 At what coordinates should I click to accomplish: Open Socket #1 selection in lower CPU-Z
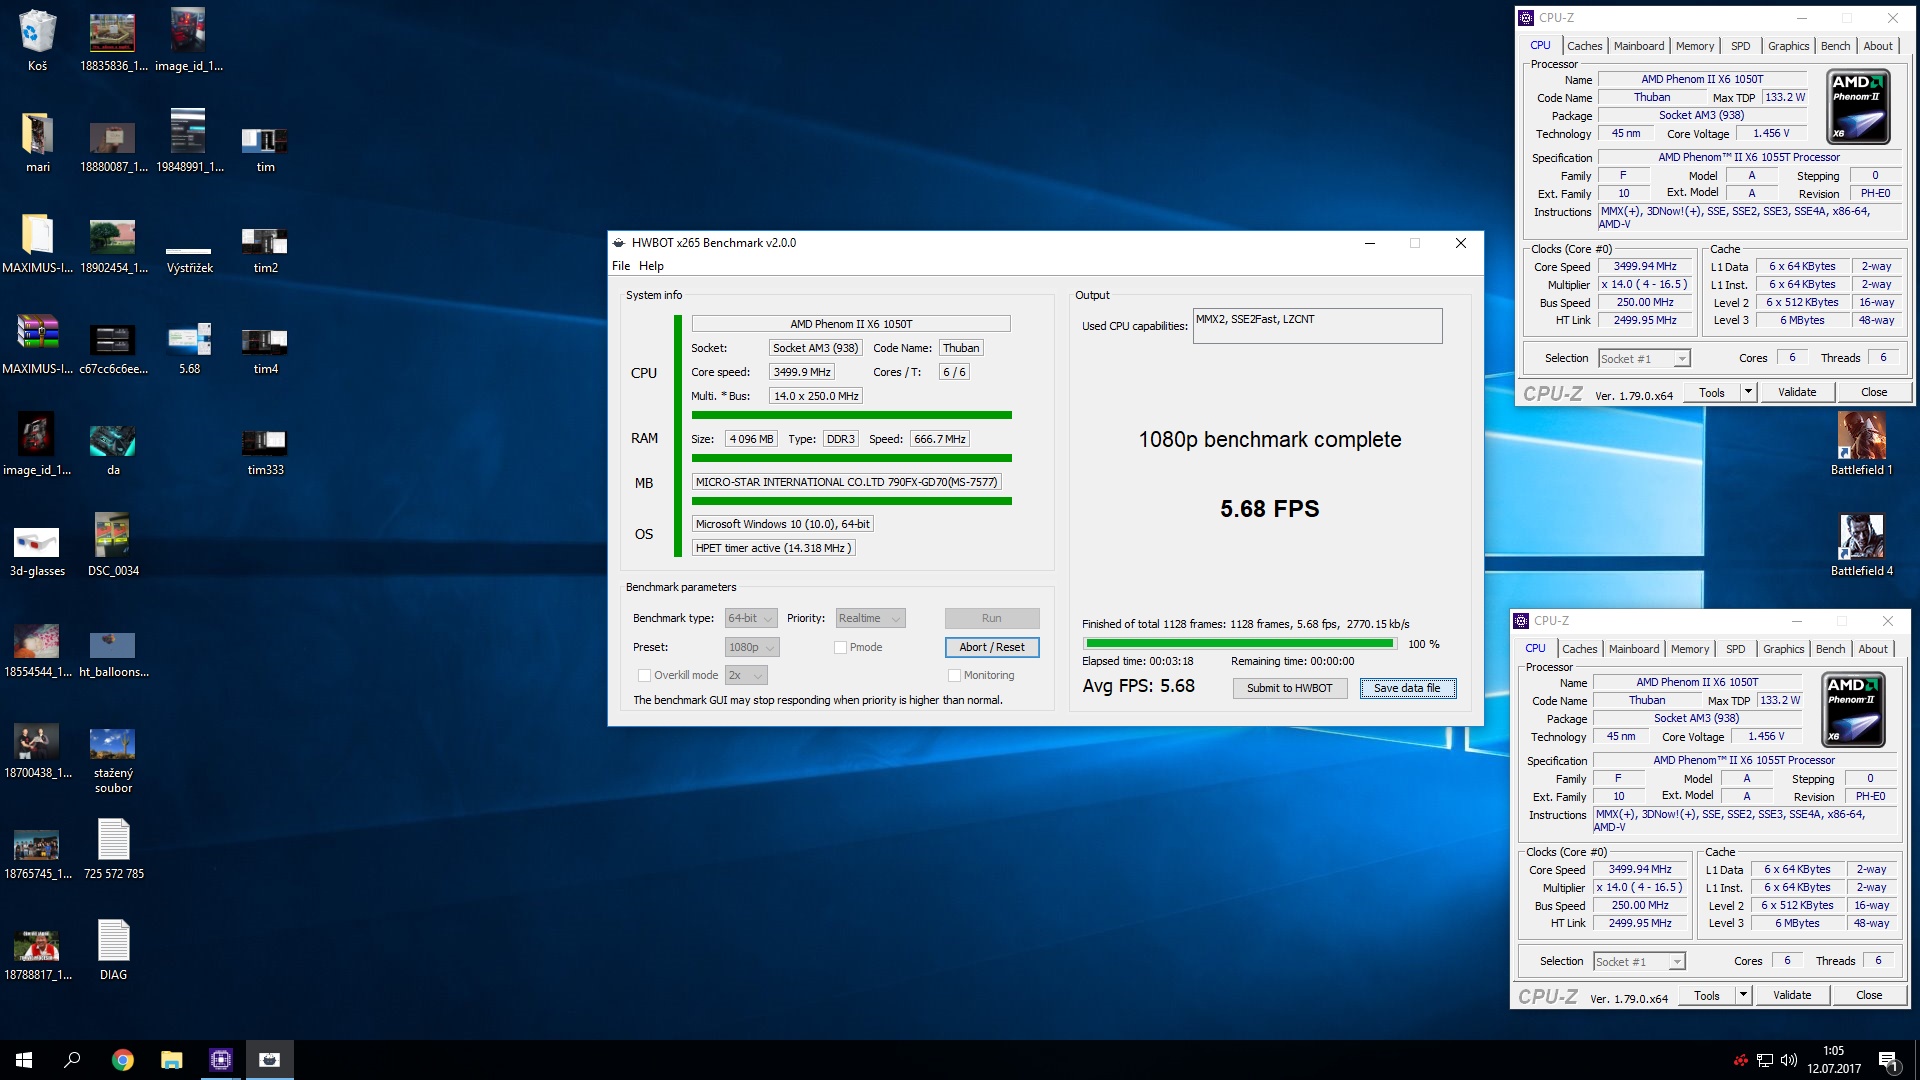click(1639, 962)
